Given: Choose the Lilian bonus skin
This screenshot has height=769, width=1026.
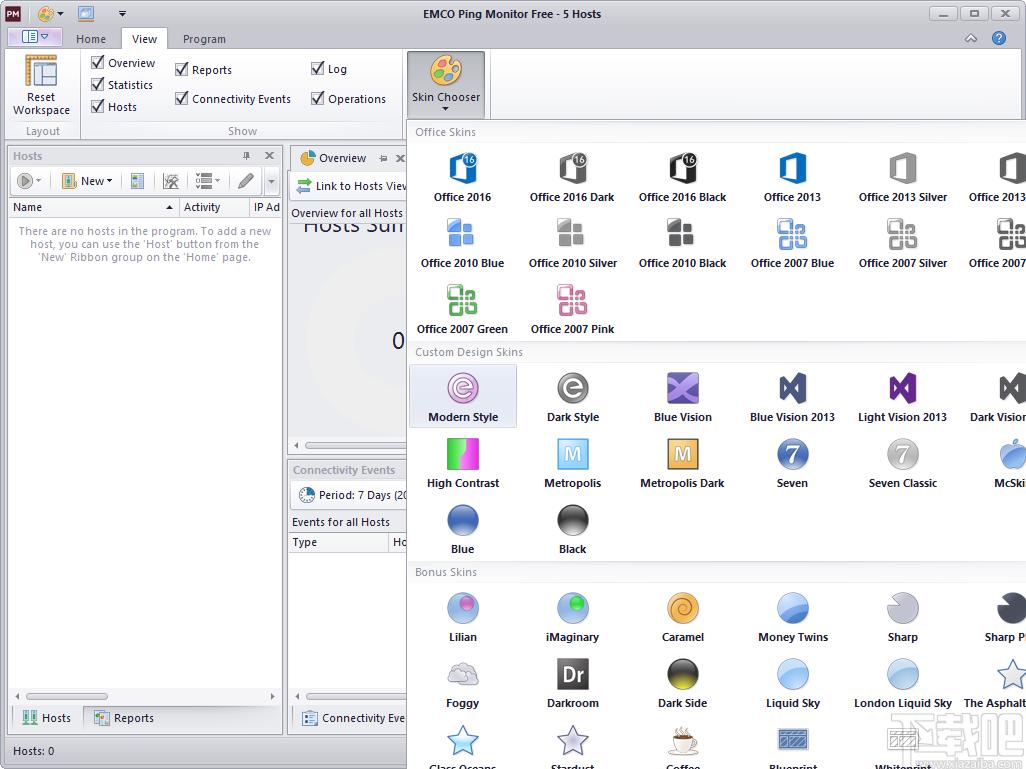Looking at the screenshot, I should click(x=463, y=617).
